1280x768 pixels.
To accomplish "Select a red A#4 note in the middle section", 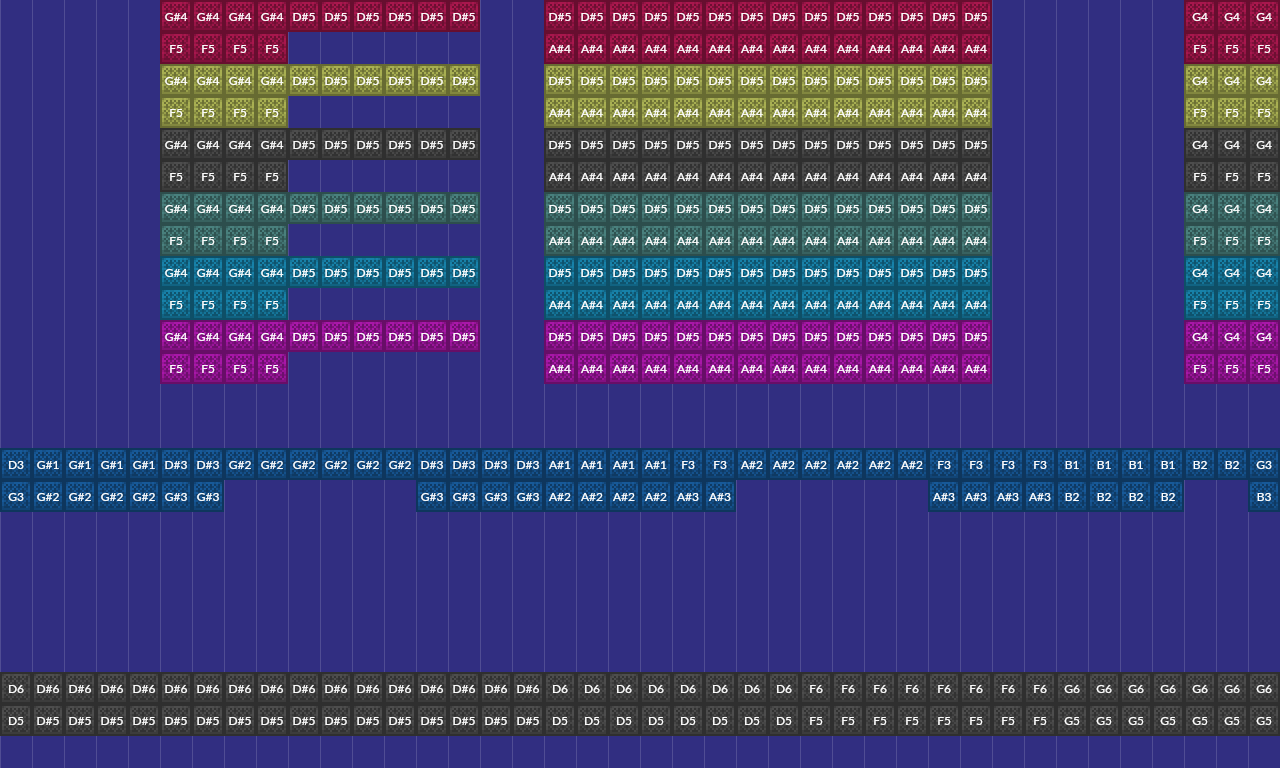I will click(x=560, y=48).
